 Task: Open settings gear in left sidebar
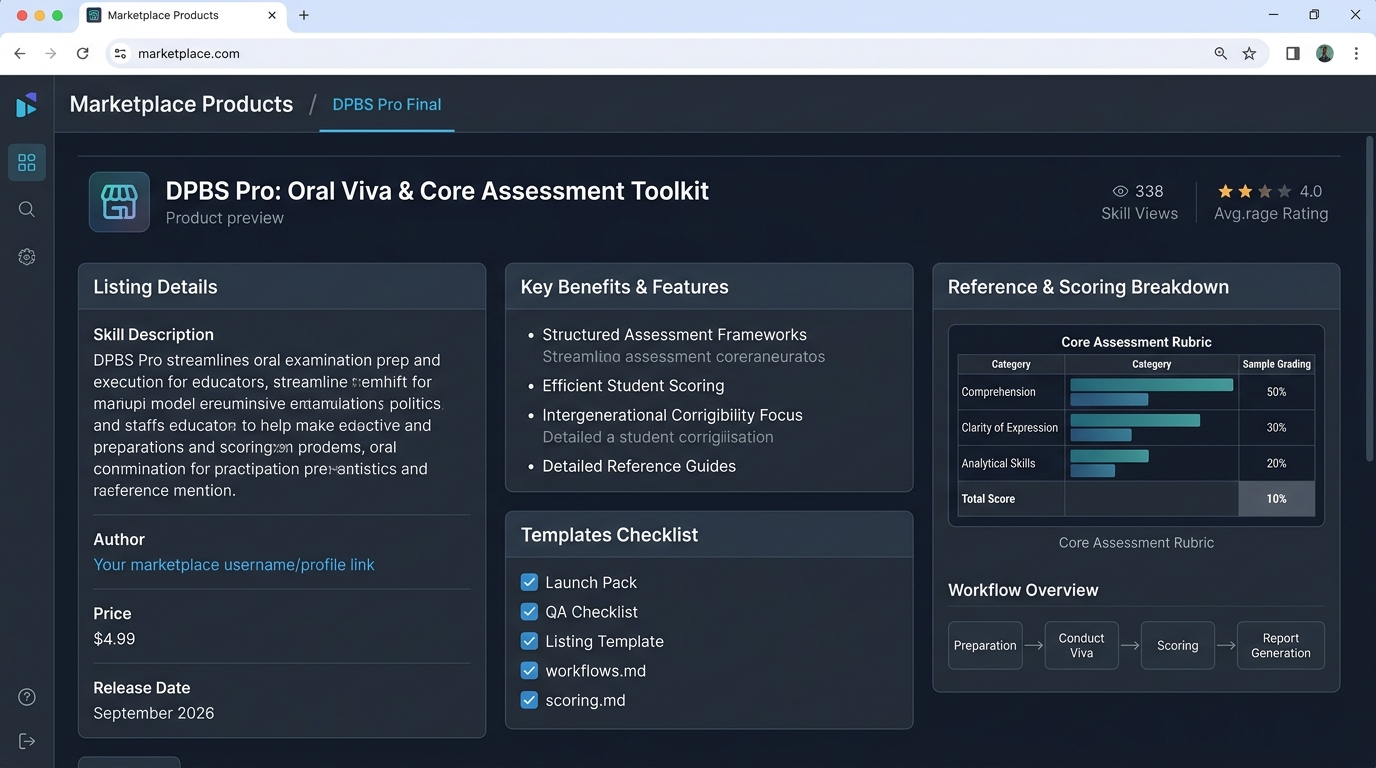pyautogui.click(x=27, y=257)
